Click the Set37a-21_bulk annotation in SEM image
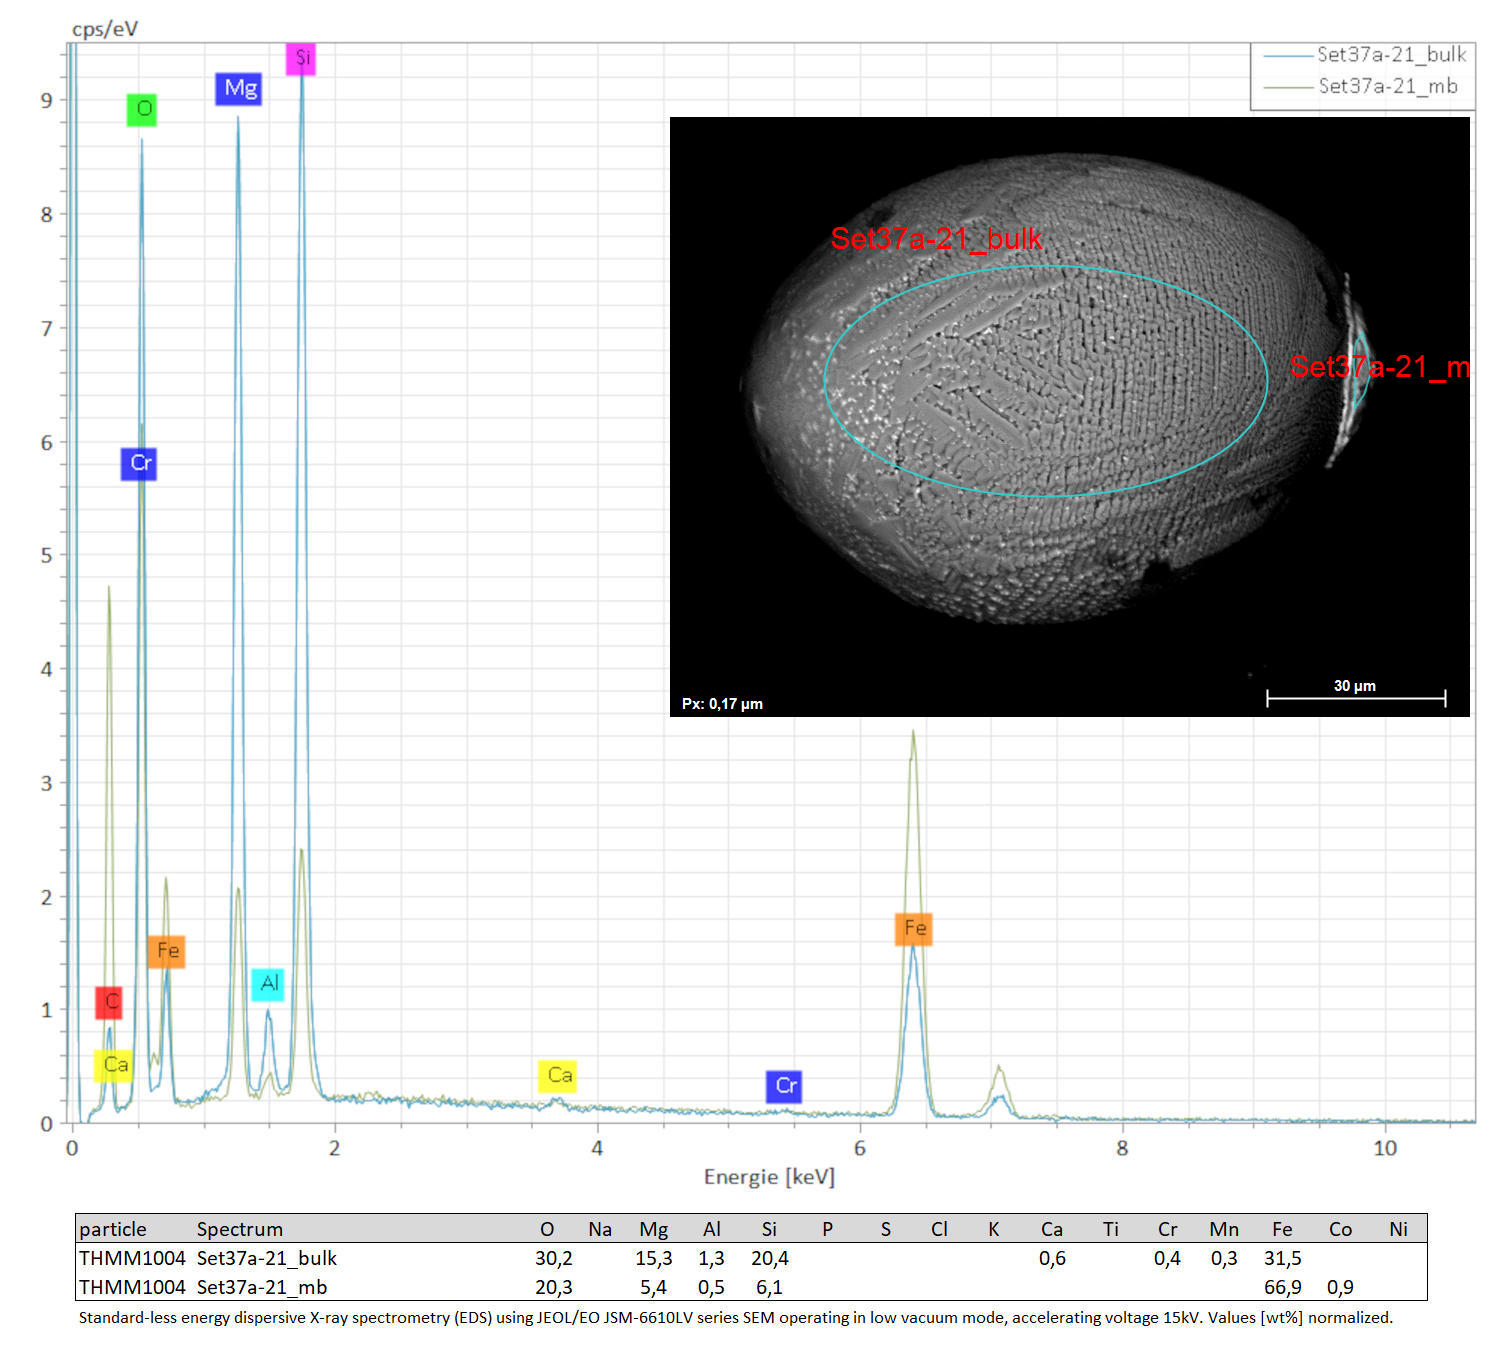The height and width of the screenshot is (1347, 1499). (936, 239)
